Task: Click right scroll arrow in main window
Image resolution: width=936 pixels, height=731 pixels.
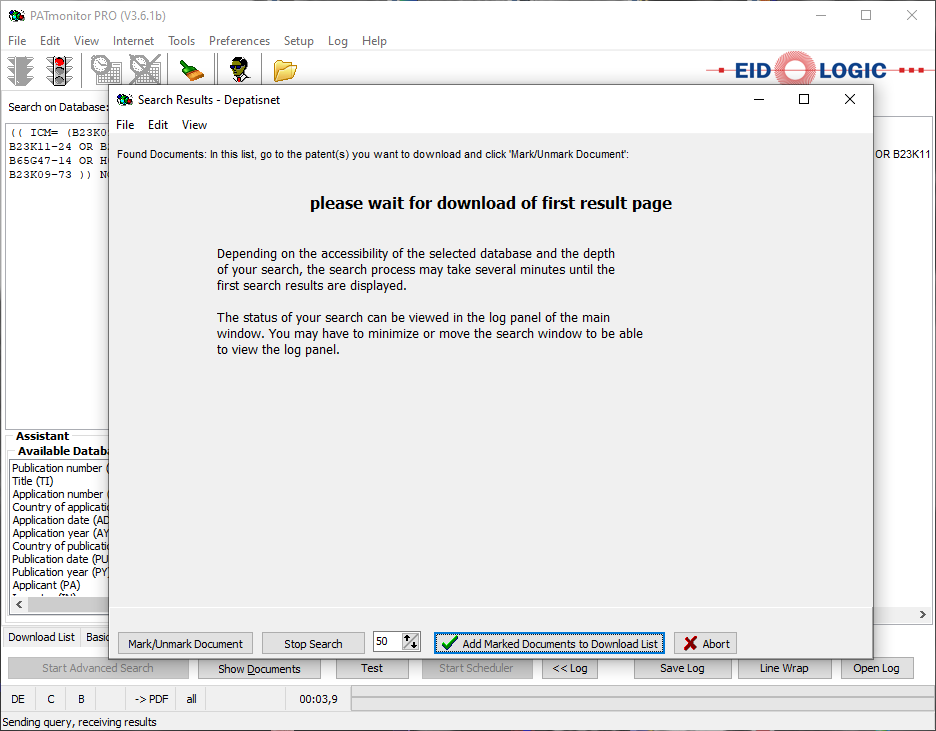Action: 922,614
